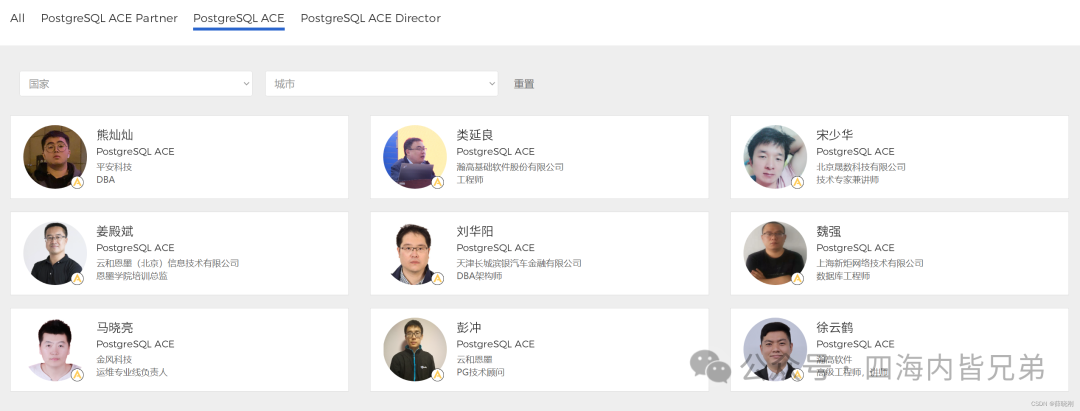Click 云和恩墨 under 彭冲
1080x411 pixels.
[x=474, y=359]
